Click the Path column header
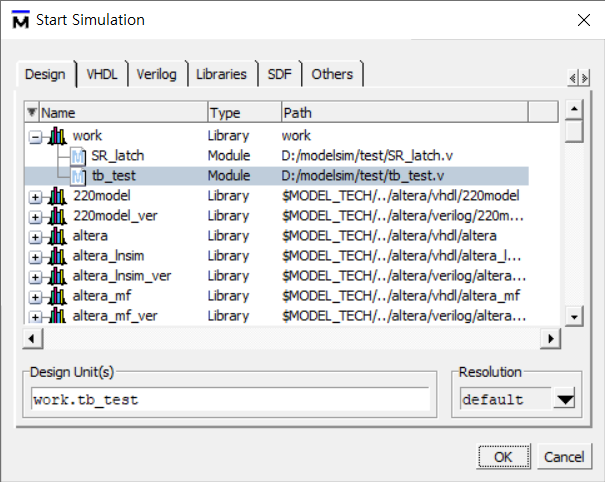The height and width of the screenshot is (482, 605). (x=404, y=113)
